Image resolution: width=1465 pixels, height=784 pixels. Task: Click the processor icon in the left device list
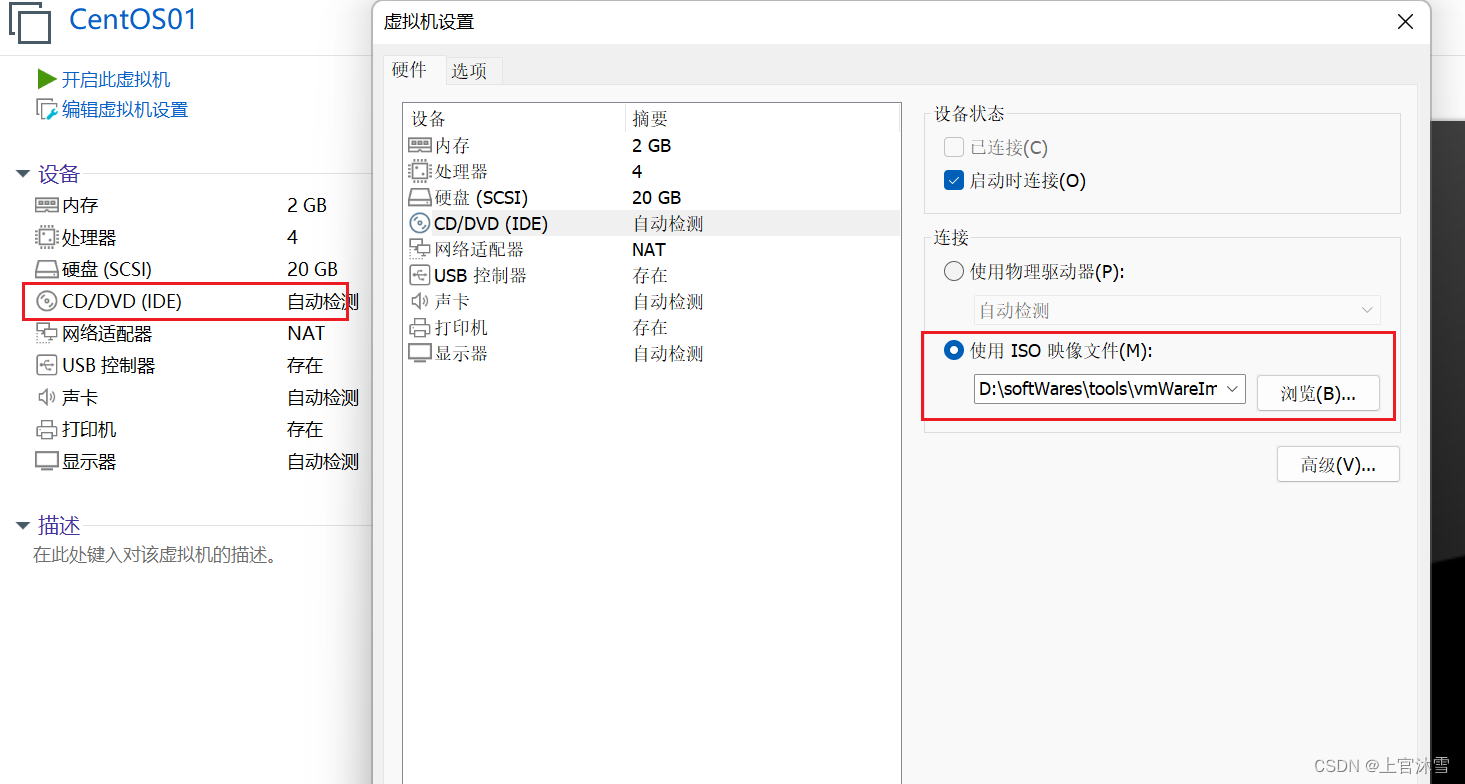pos(47,237)
